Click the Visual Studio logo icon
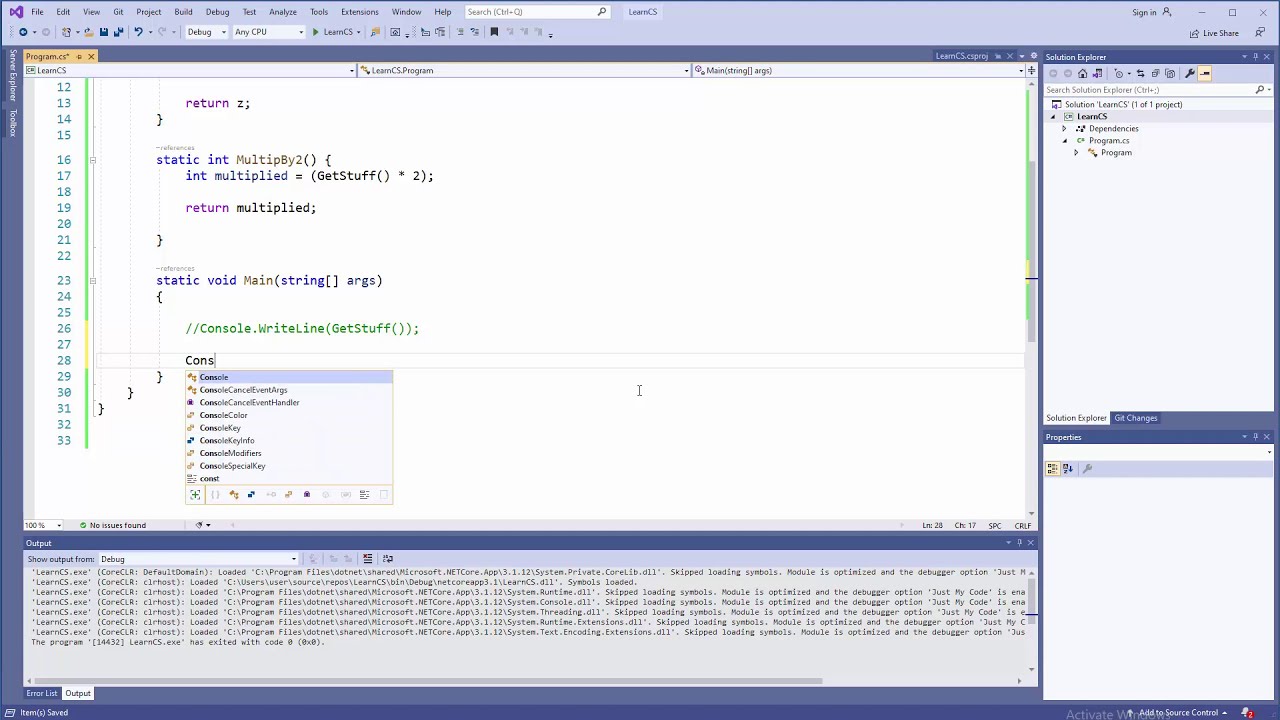The width and height of the screenshot is (1280, 720). 15,12
